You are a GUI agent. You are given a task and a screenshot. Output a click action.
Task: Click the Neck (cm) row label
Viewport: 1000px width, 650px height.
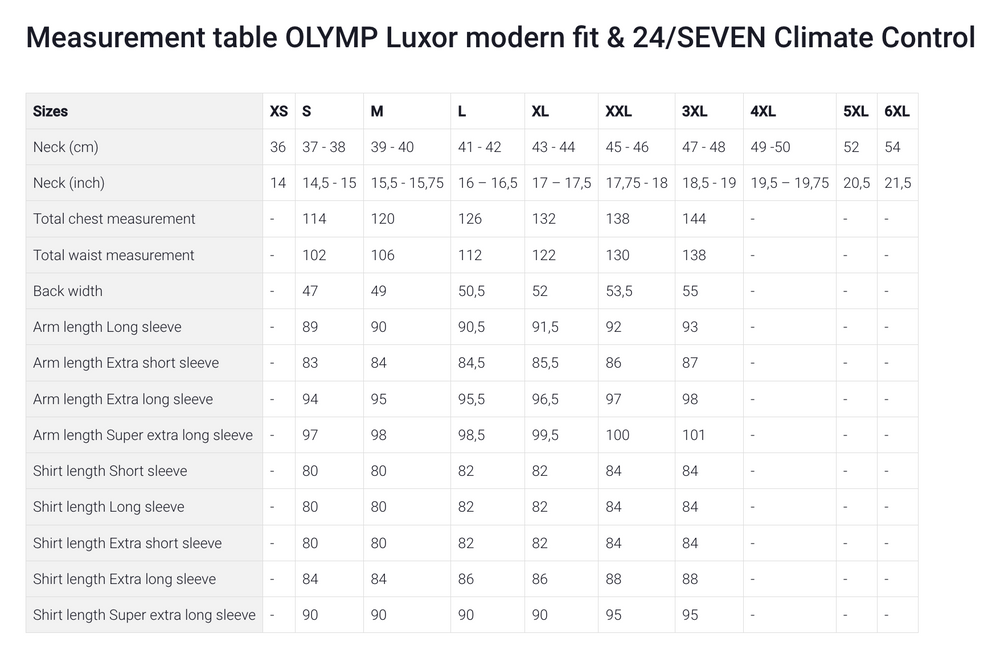click(66, 147)
